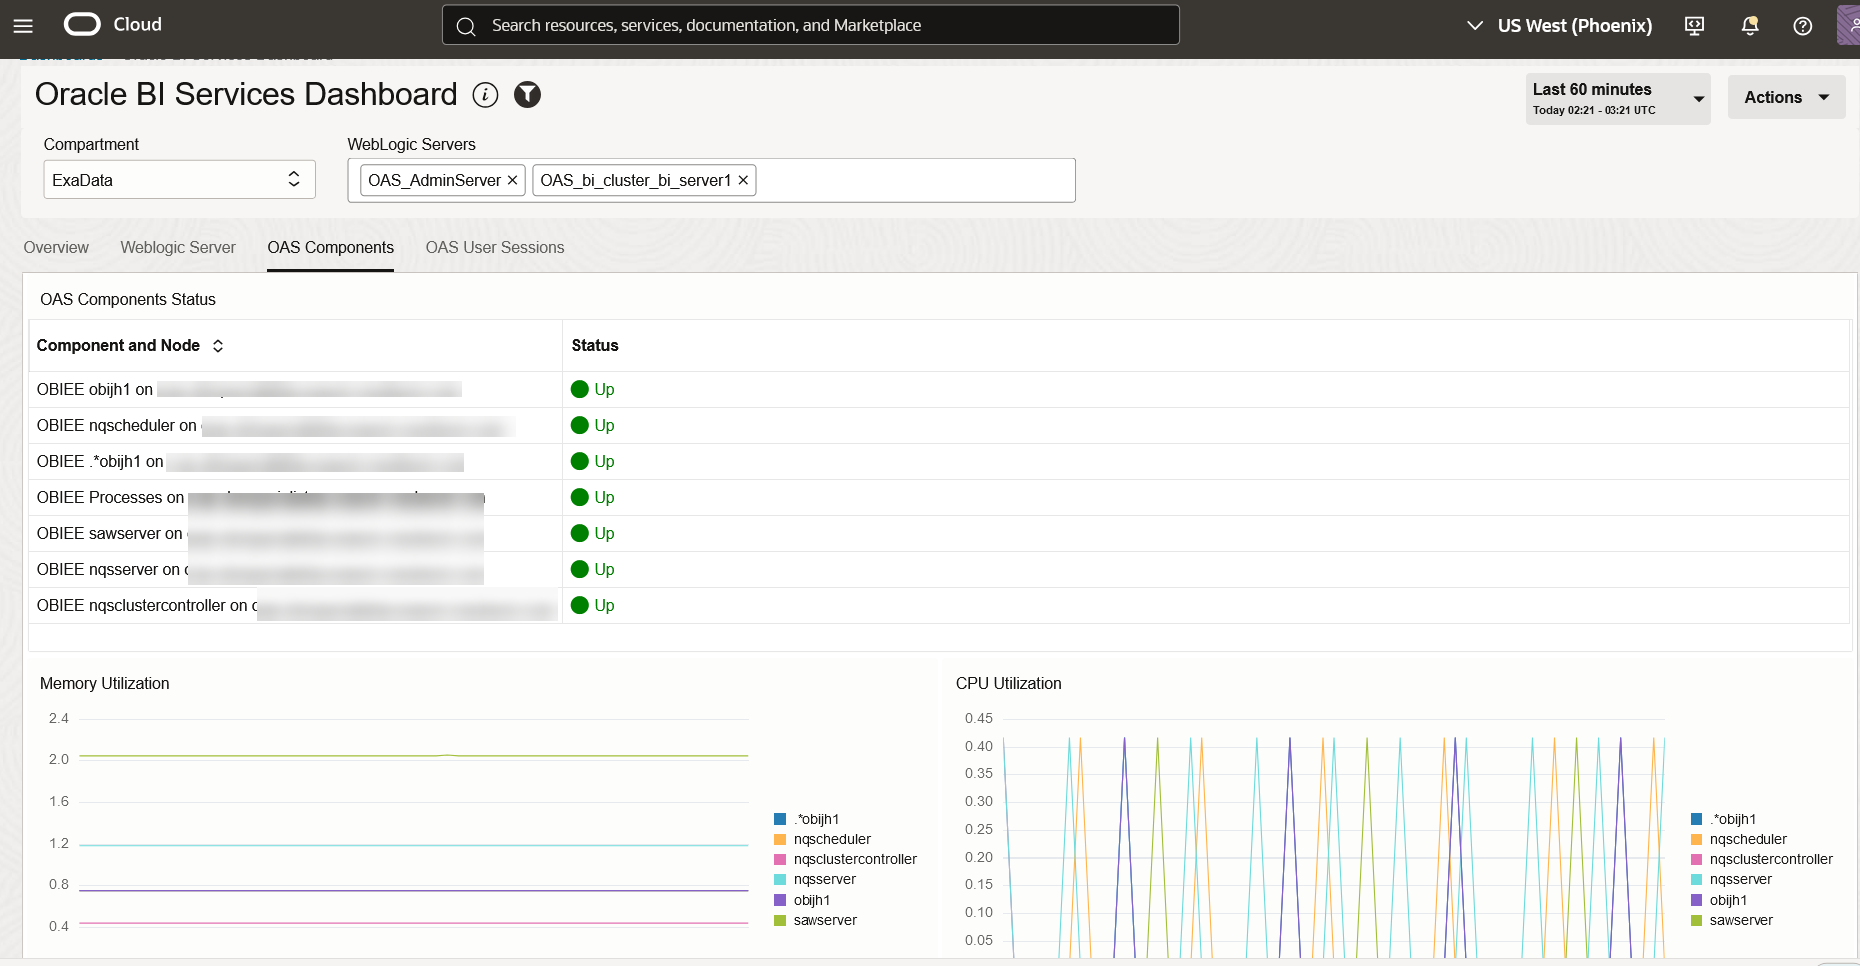The image size is (1860, 966).
Task: Click the search resources input field
Action: coord(810,25)
